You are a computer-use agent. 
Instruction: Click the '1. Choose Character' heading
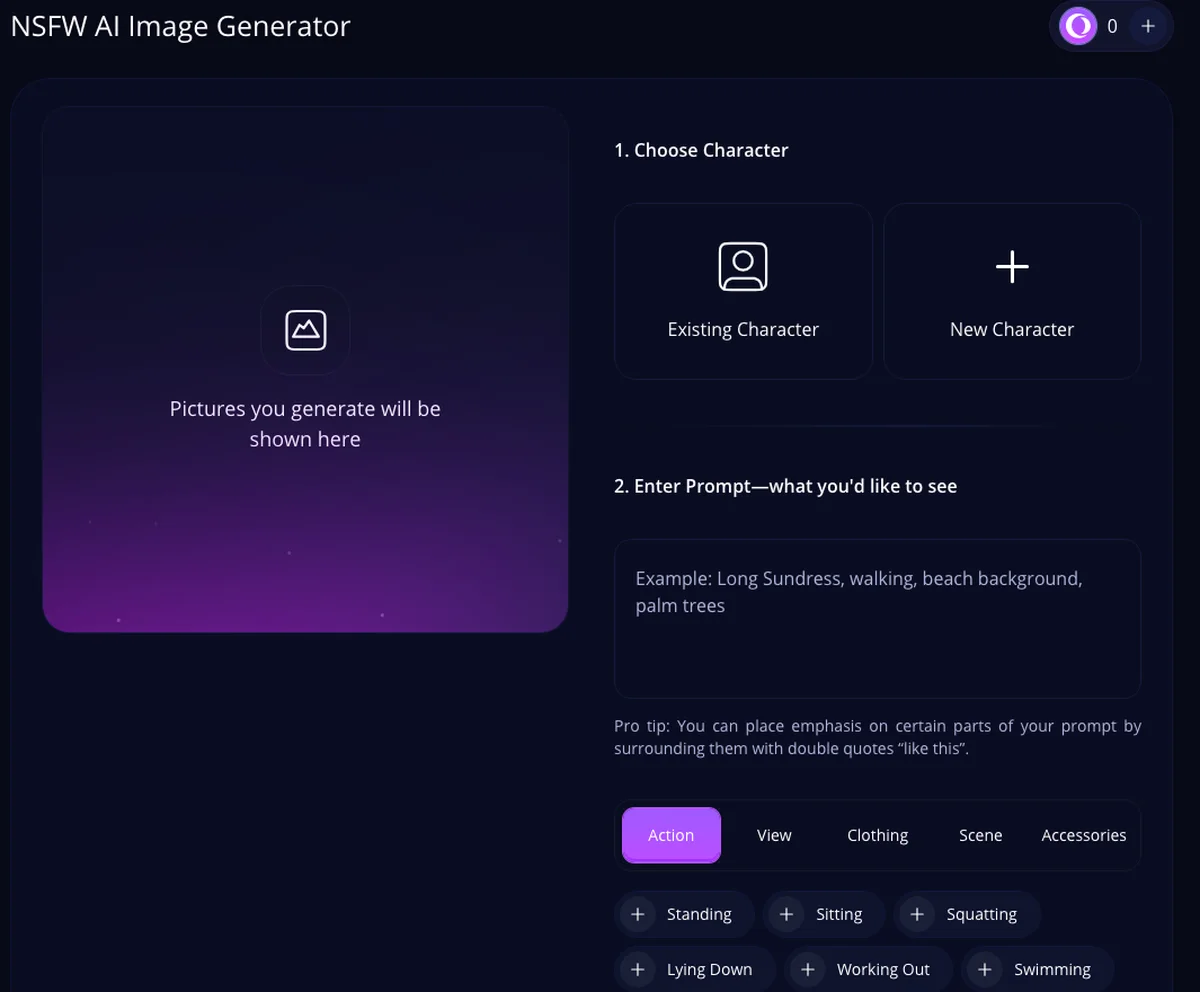[x=701, y=150]
